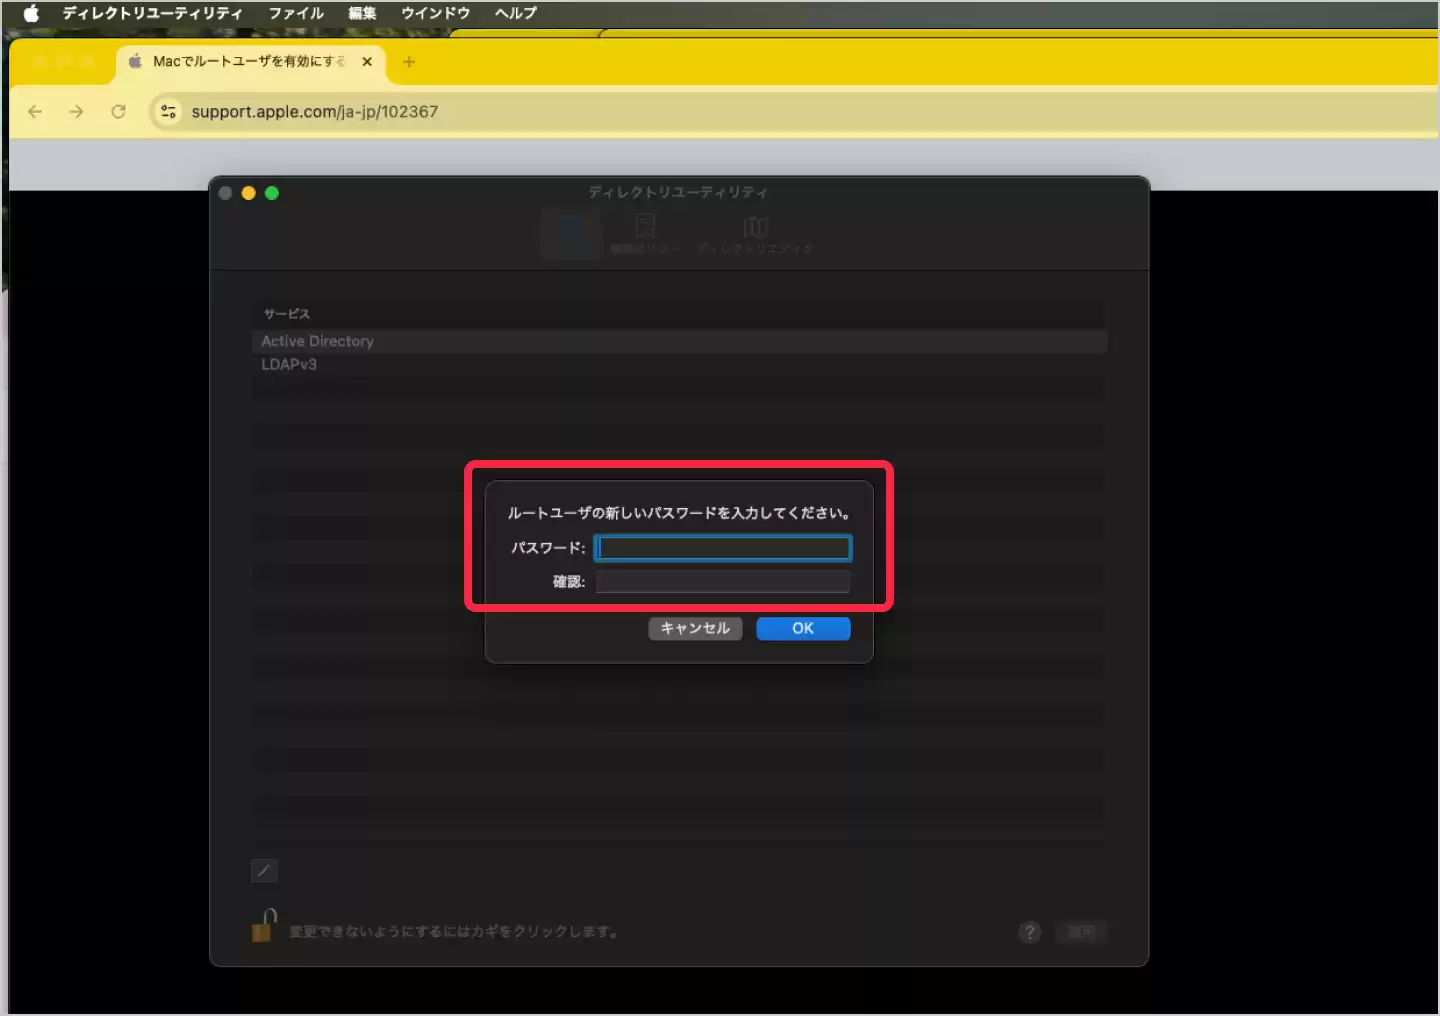Image resolution: width=1440 pixels, height=1016 pixels.
Task: Open a new browser tab with plus
Action: point(408,62)
